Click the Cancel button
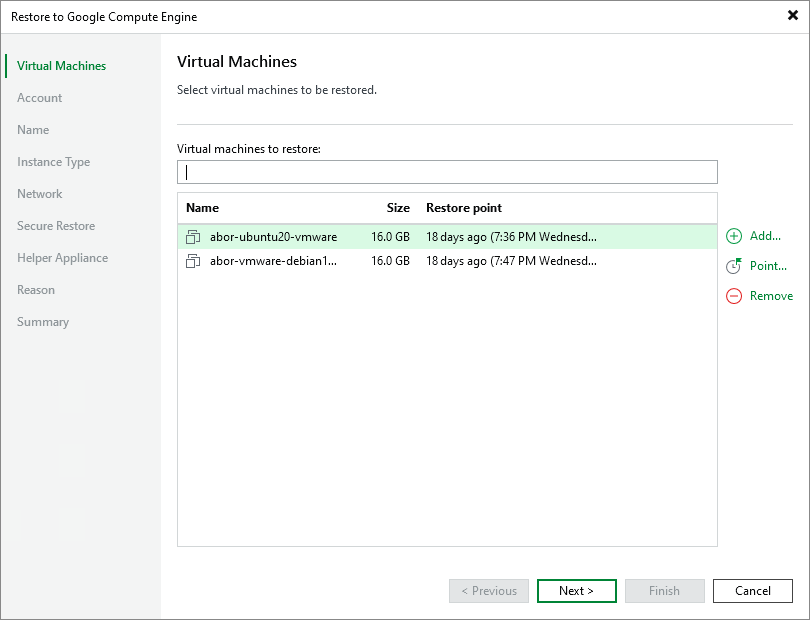 pyautogui.click(x=753, y=591)
